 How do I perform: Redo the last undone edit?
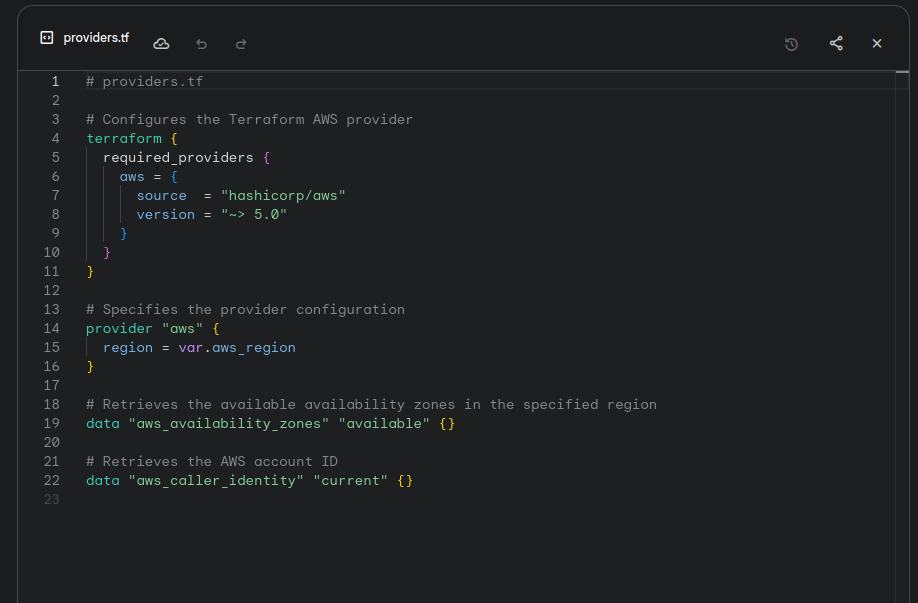[241, 44]
